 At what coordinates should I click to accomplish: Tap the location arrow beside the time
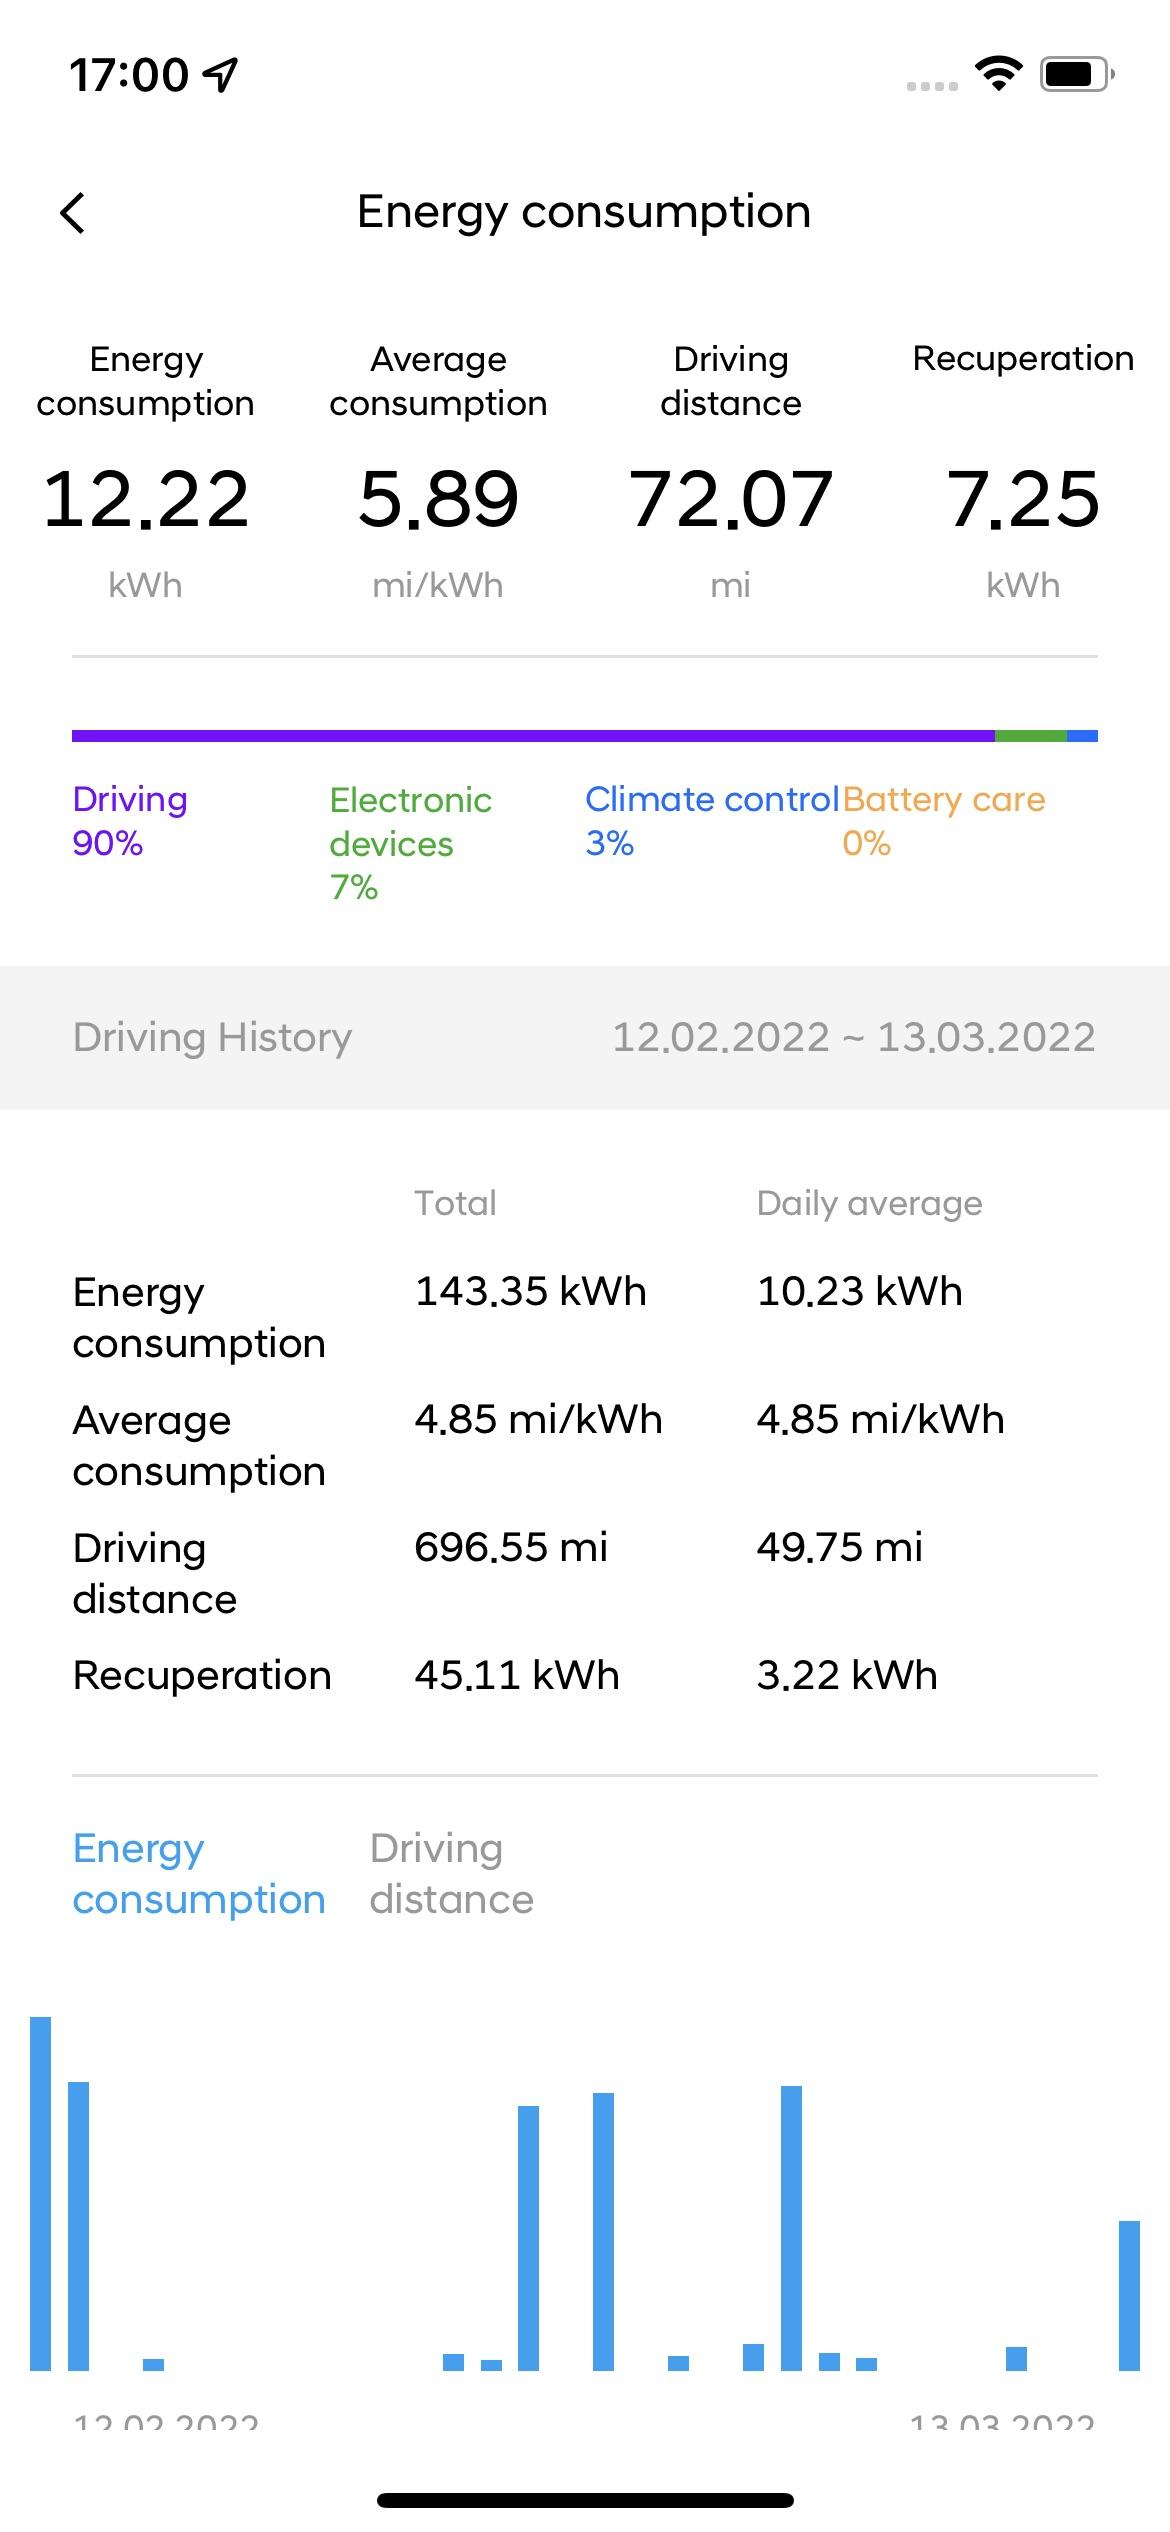[220, 74]
